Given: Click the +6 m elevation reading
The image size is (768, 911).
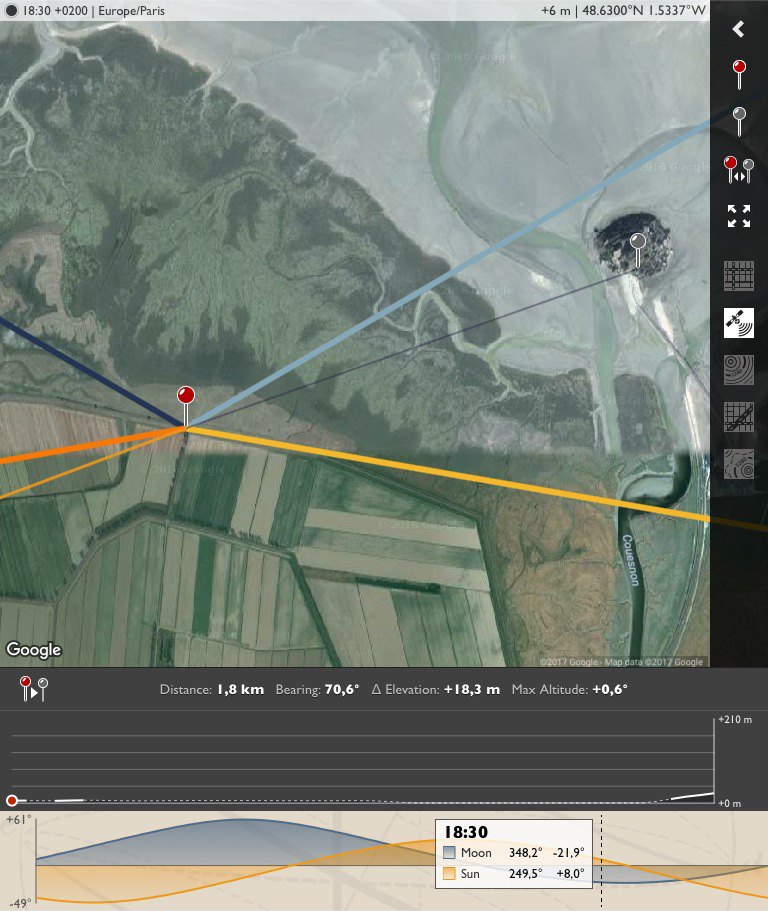Looking at the screenshot, I should (x=555, y=10).
